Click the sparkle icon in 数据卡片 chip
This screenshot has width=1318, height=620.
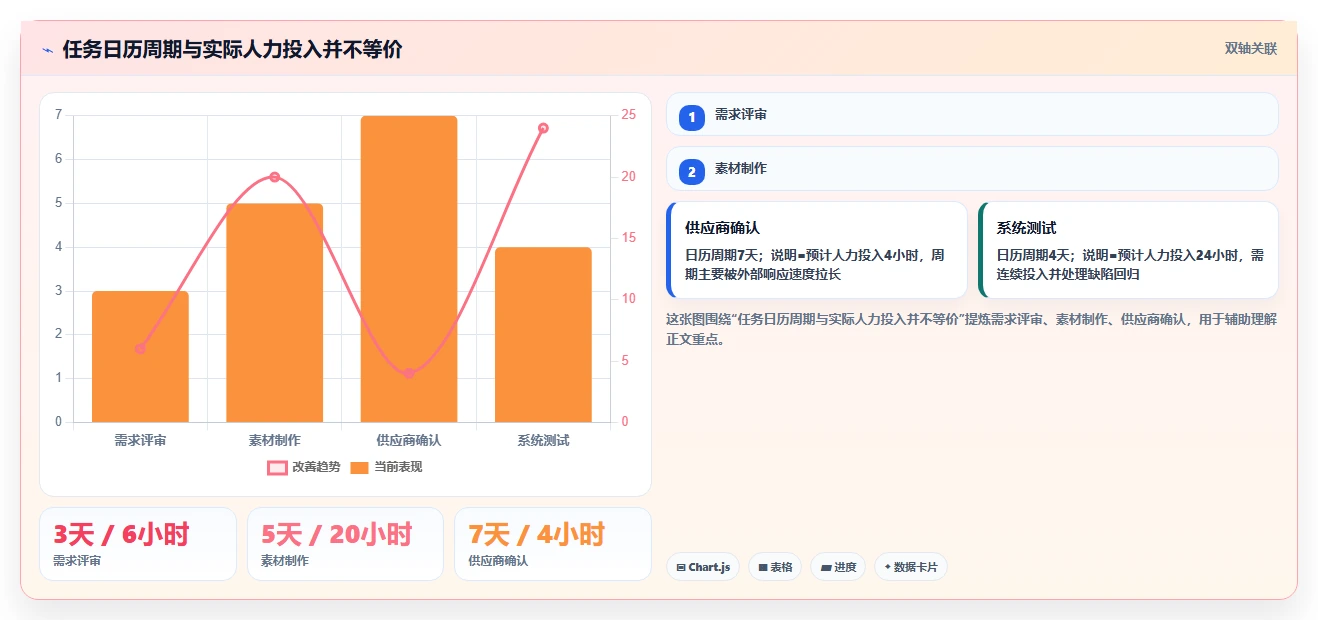click(x=888, y=567)
